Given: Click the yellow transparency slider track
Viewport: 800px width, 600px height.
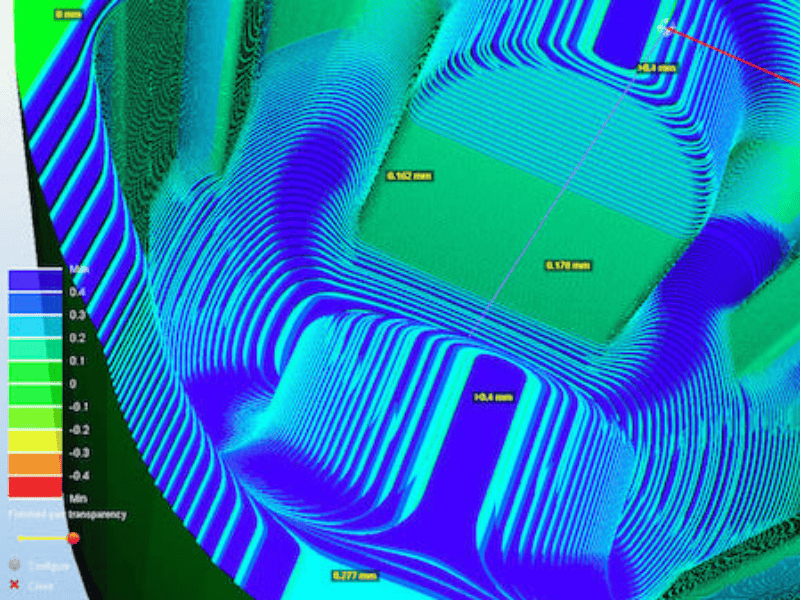Looking at the screenshot, I should click(x=42, y=538).
